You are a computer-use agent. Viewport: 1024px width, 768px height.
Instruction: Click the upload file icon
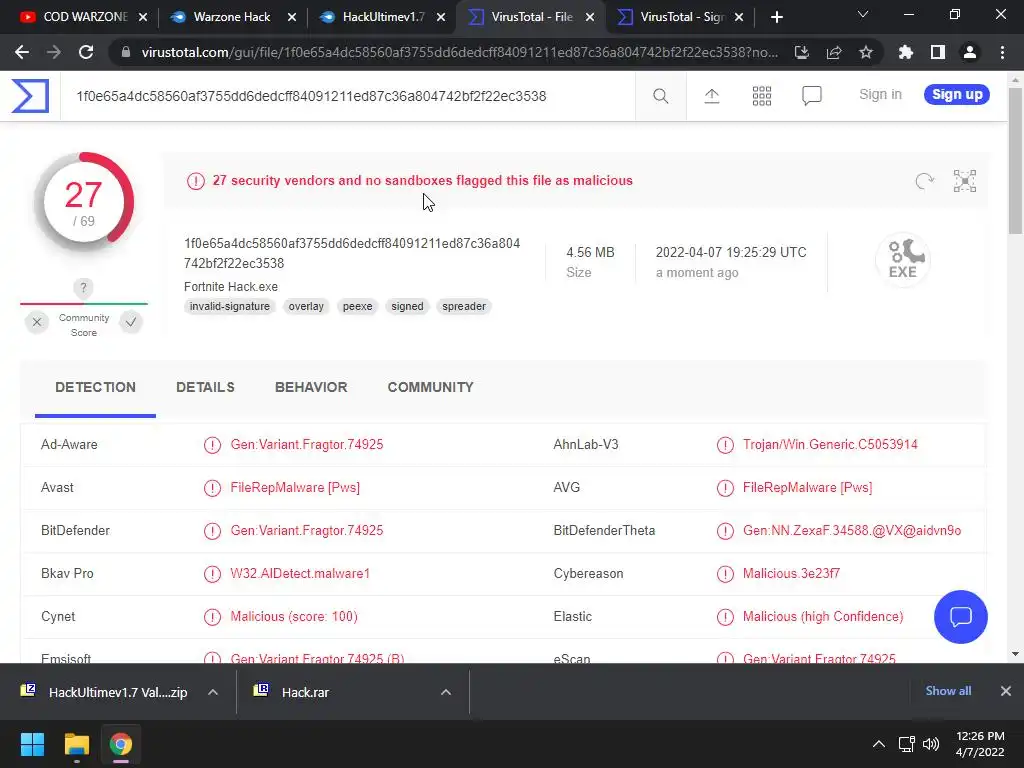(711, 96)
